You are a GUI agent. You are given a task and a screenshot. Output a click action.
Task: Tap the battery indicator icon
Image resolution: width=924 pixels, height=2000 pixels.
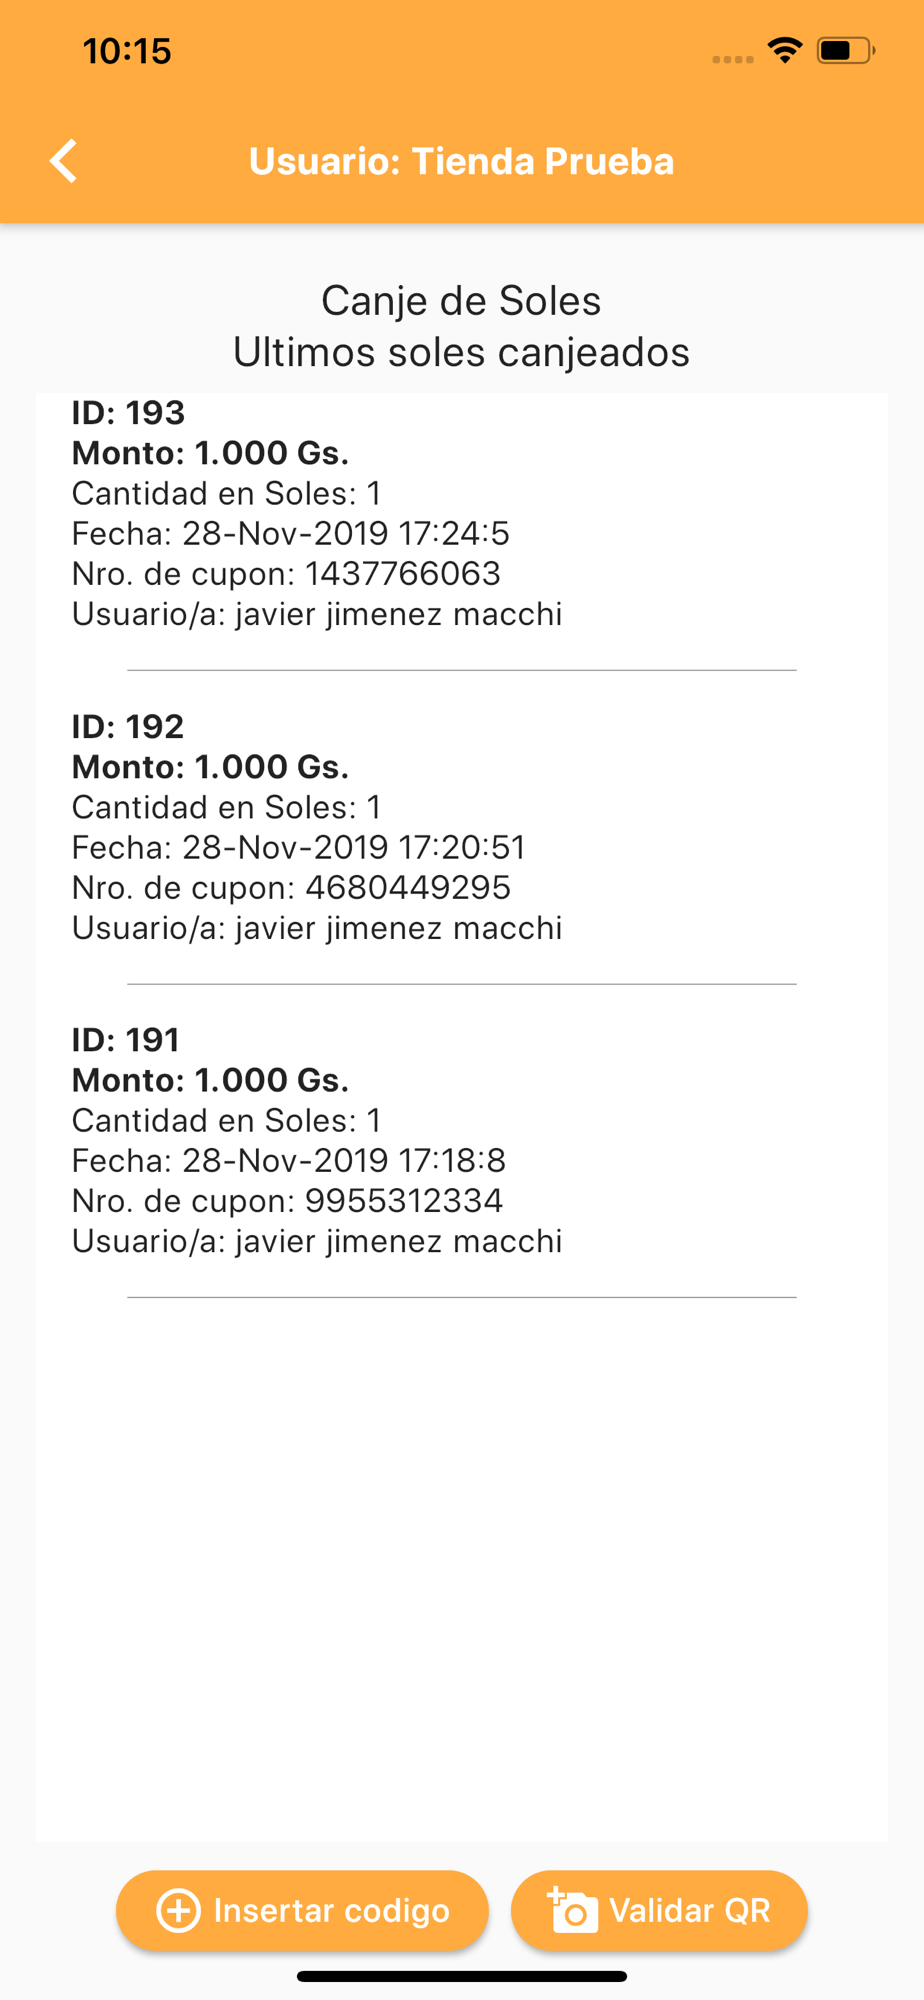coord(846,50)
